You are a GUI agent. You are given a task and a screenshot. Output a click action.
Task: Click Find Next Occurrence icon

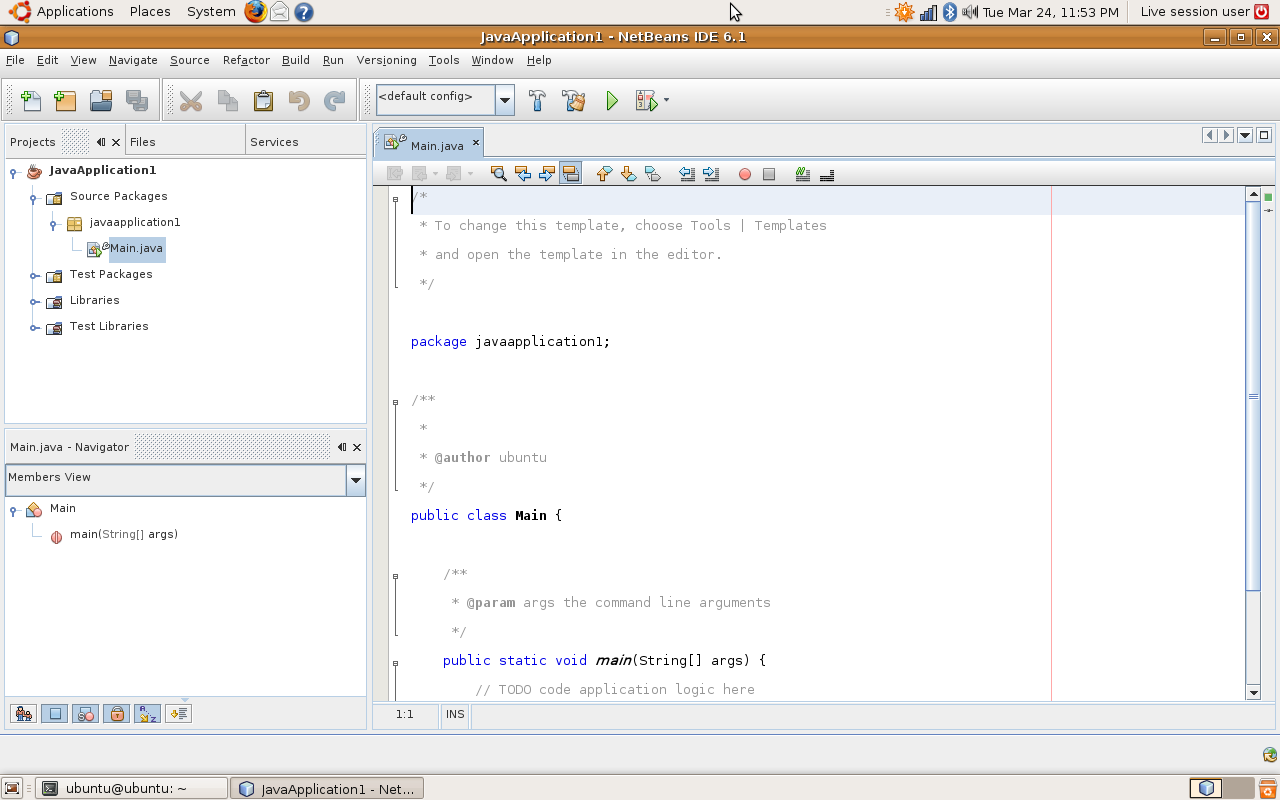point(546,174)
